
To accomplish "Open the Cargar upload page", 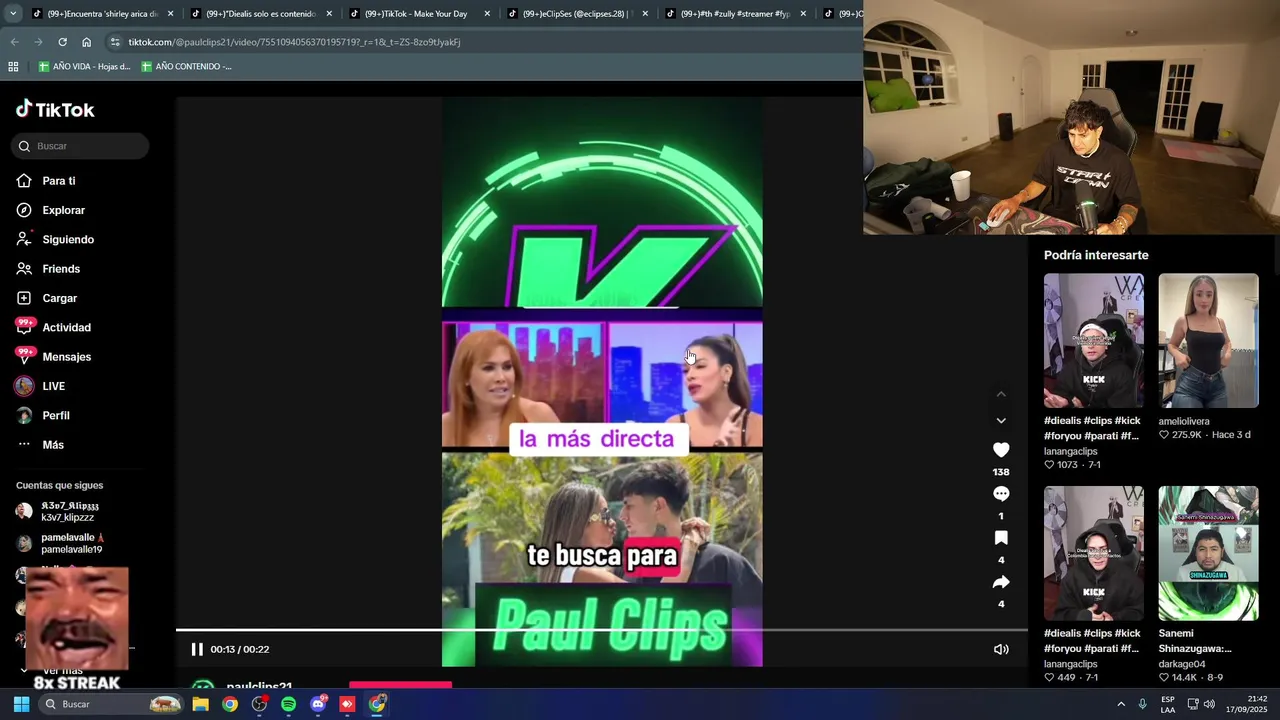I will coord(60,298).
